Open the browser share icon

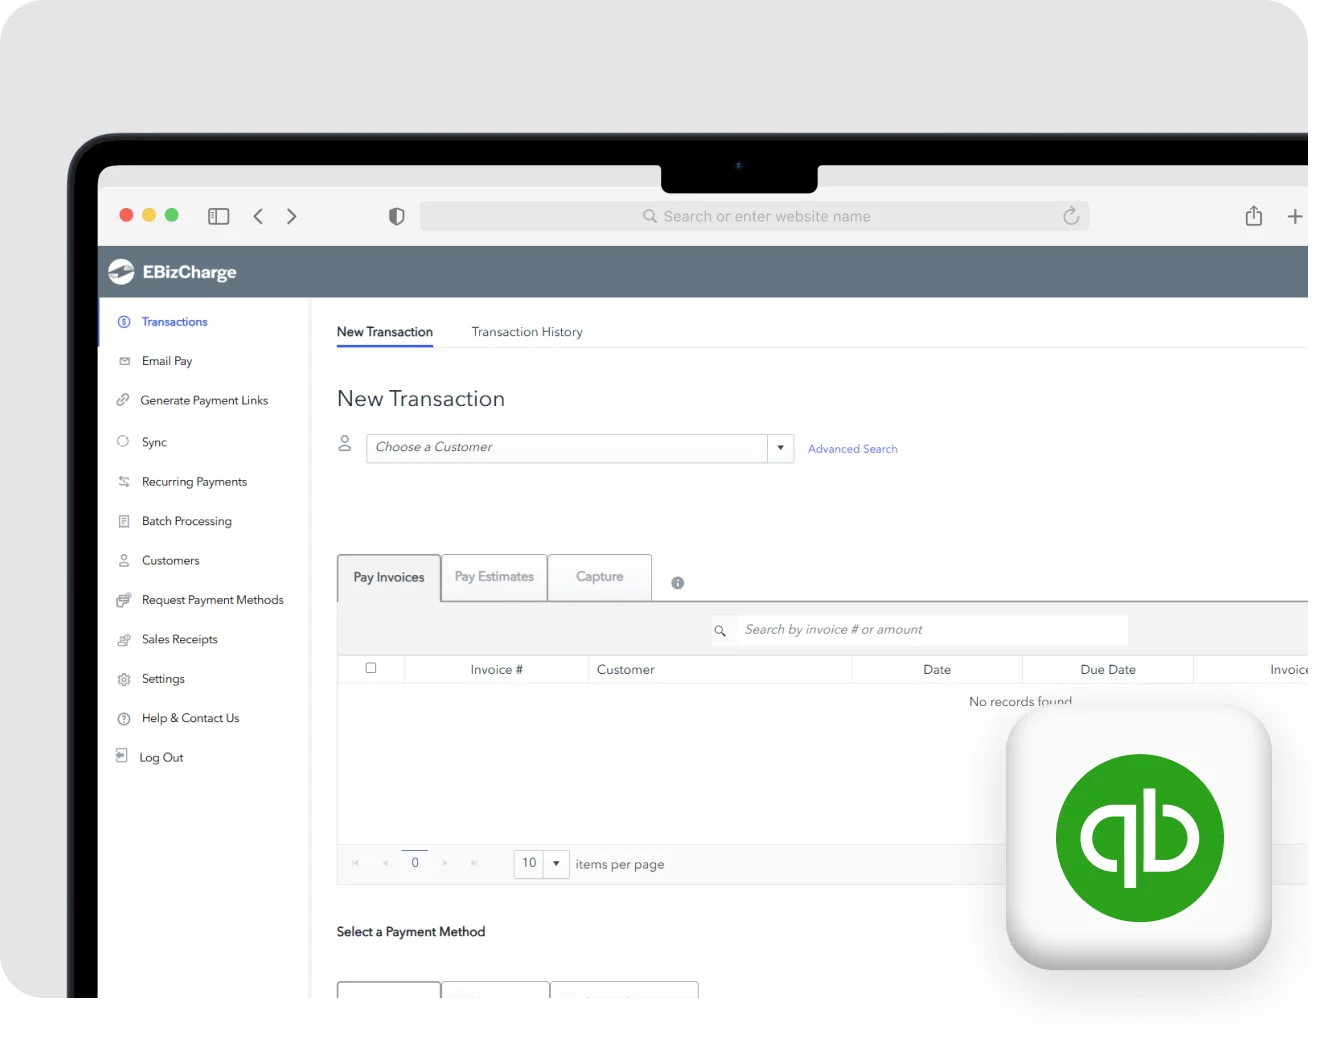click(x=1254, y=215)
